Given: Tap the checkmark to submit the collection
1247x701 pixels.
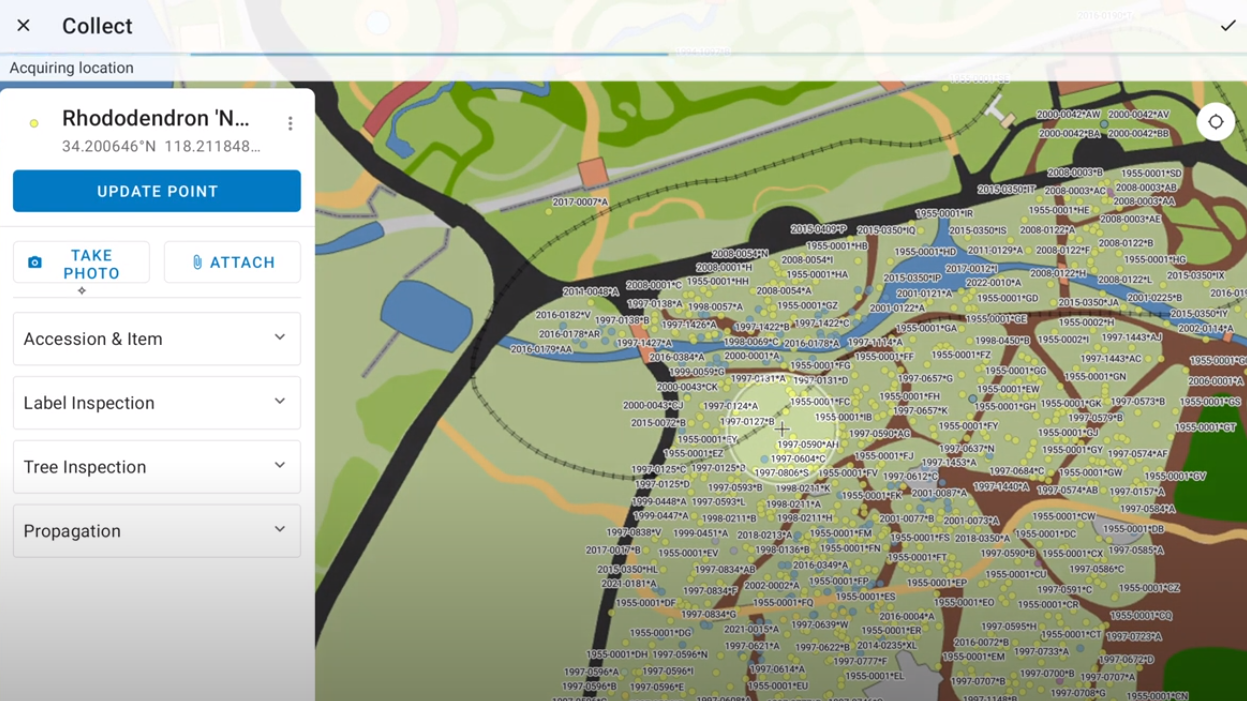Looking at the screenshot, I should (1228, 25).
